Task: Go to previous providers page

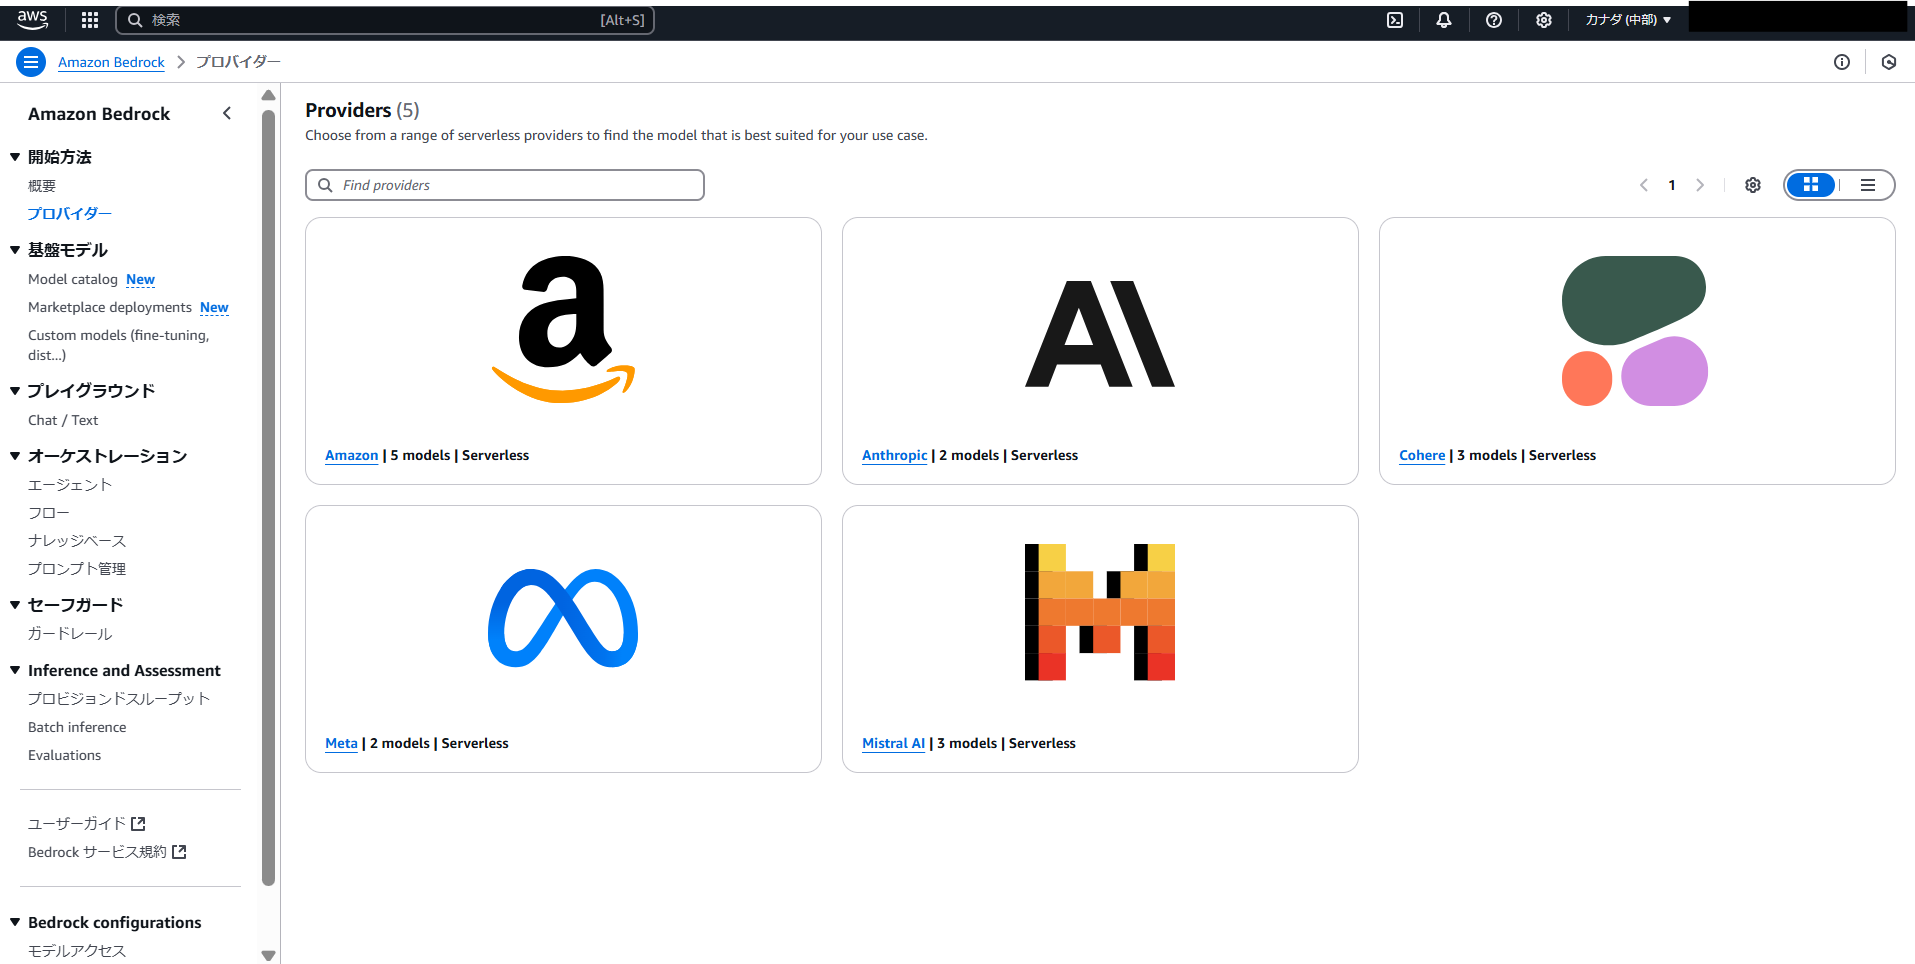Action: pos(1644,185)
